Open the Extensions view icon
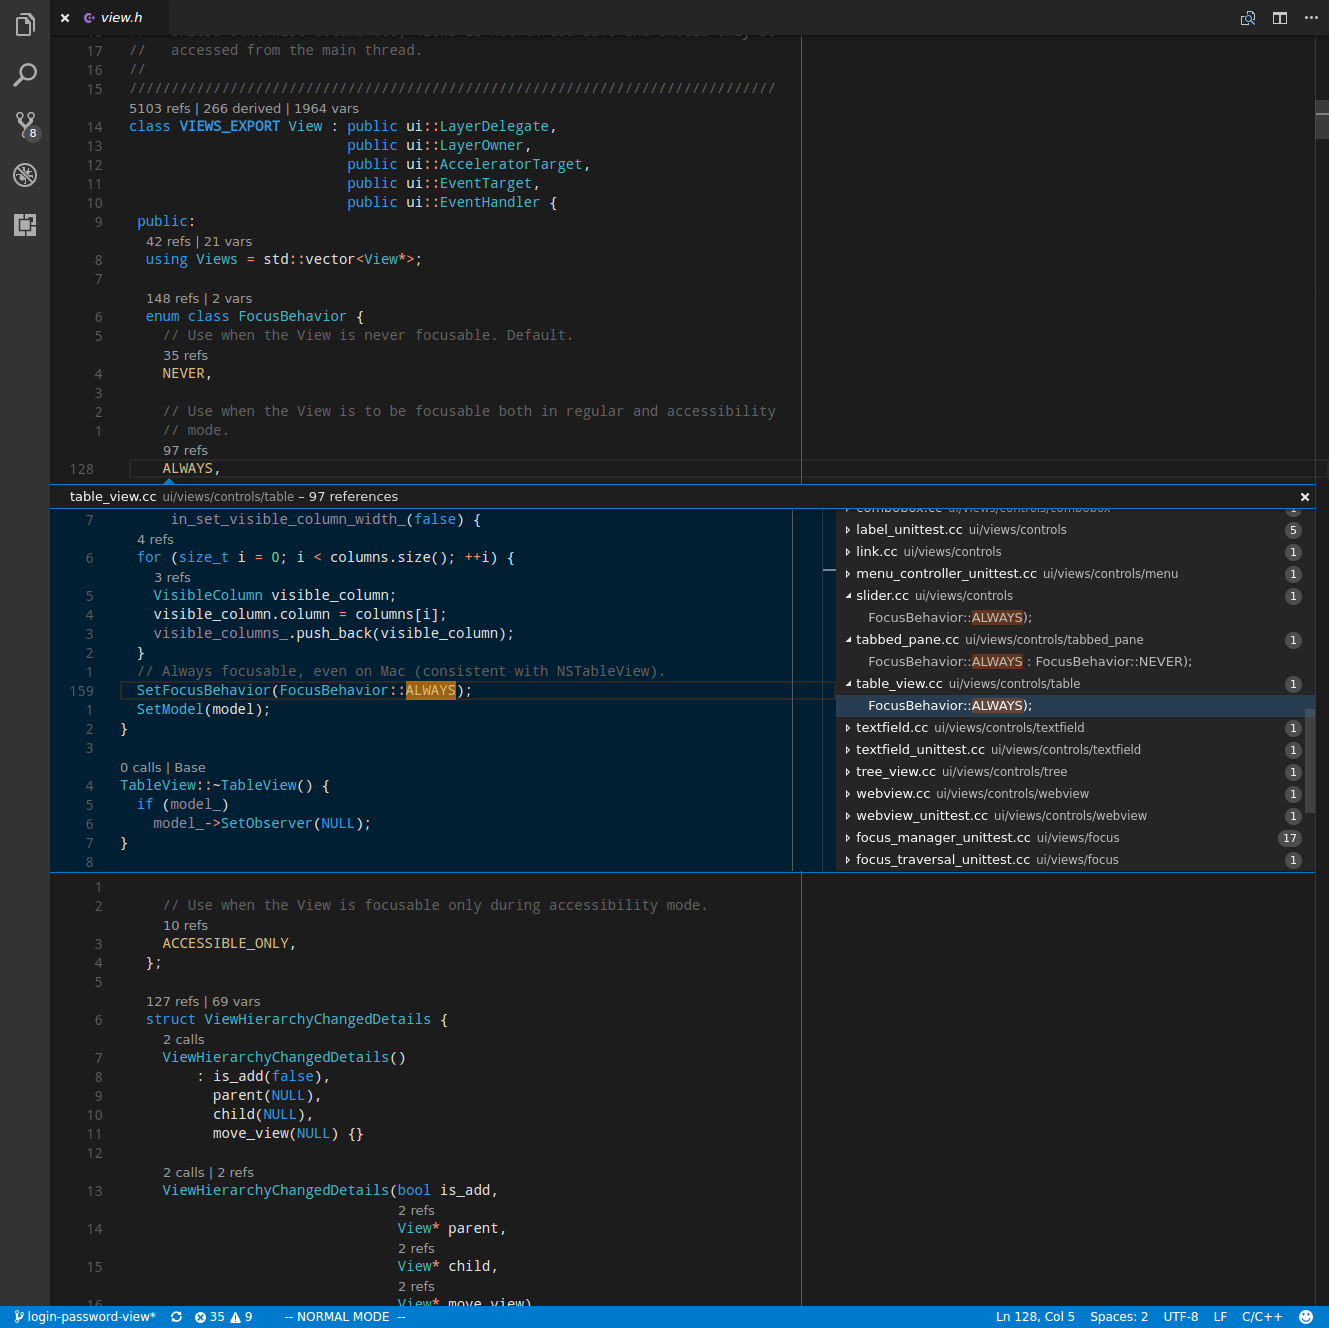The width and height of the screenshot is (1329, 1328). tap(25, 225)
